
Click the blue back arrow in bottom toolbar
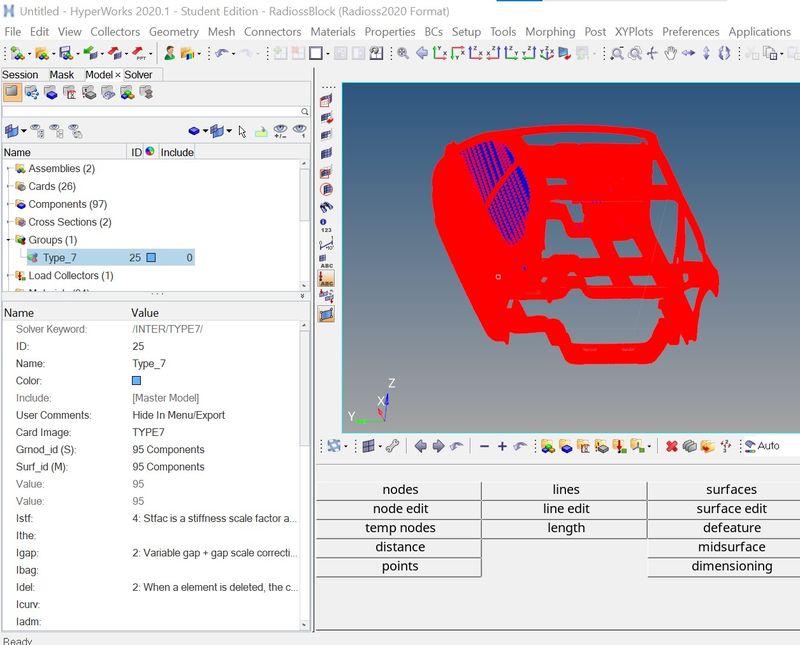(x=420, y=446)
